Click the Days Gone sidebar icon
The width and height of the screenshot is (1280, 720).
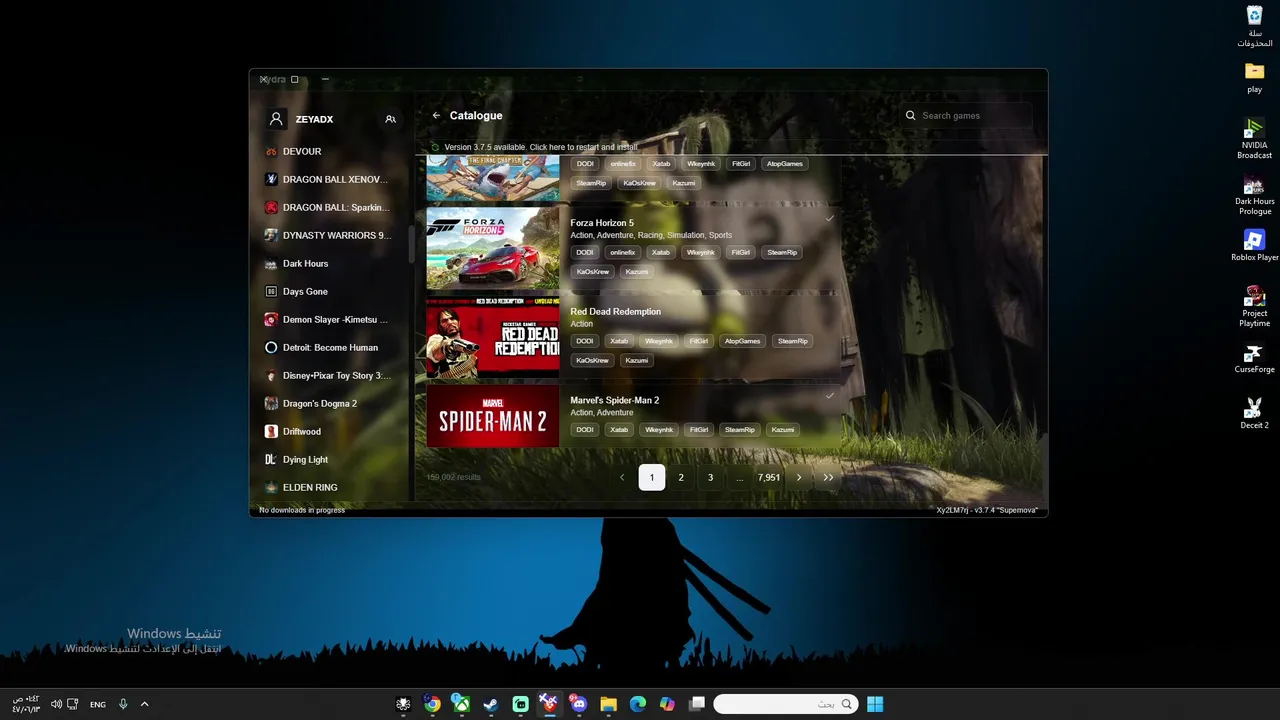pos(271,292)
